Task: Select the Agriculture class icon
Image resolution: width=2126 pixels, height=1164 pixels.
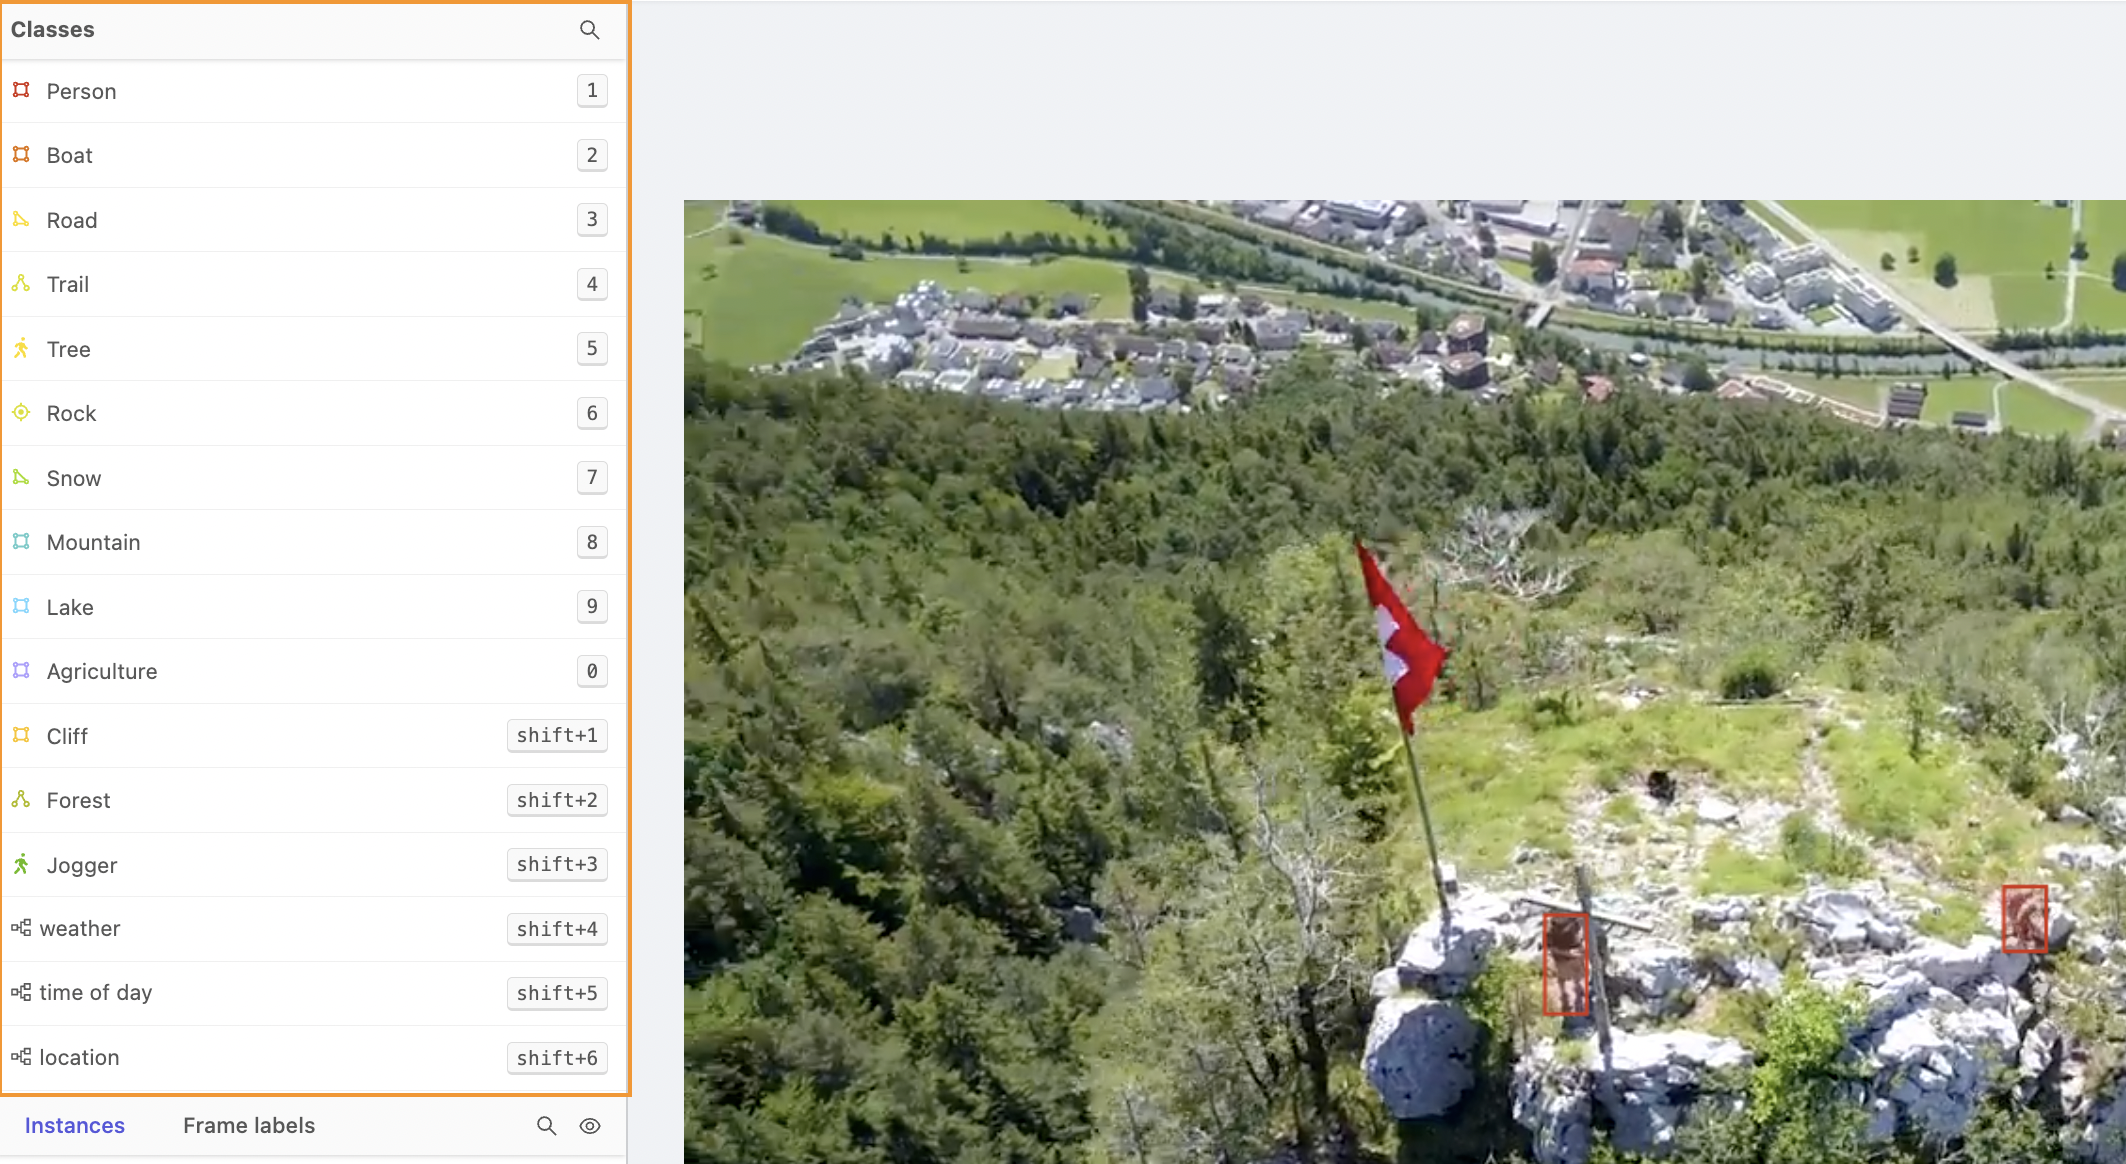Action: click(x=21, y=670)
